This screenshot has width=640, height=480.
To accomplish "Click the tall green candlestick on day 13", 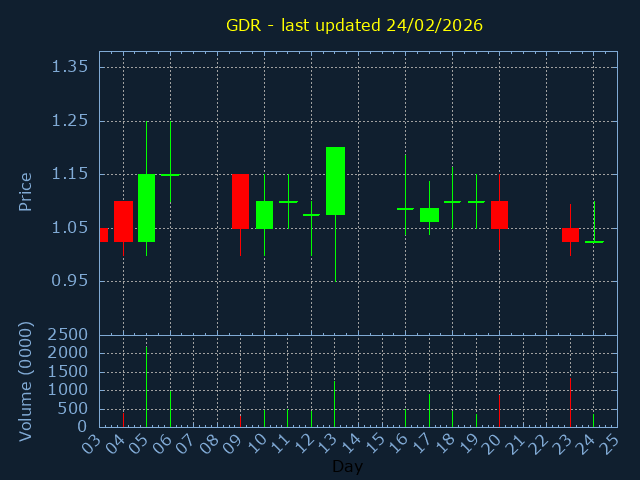I will point(335,181).
